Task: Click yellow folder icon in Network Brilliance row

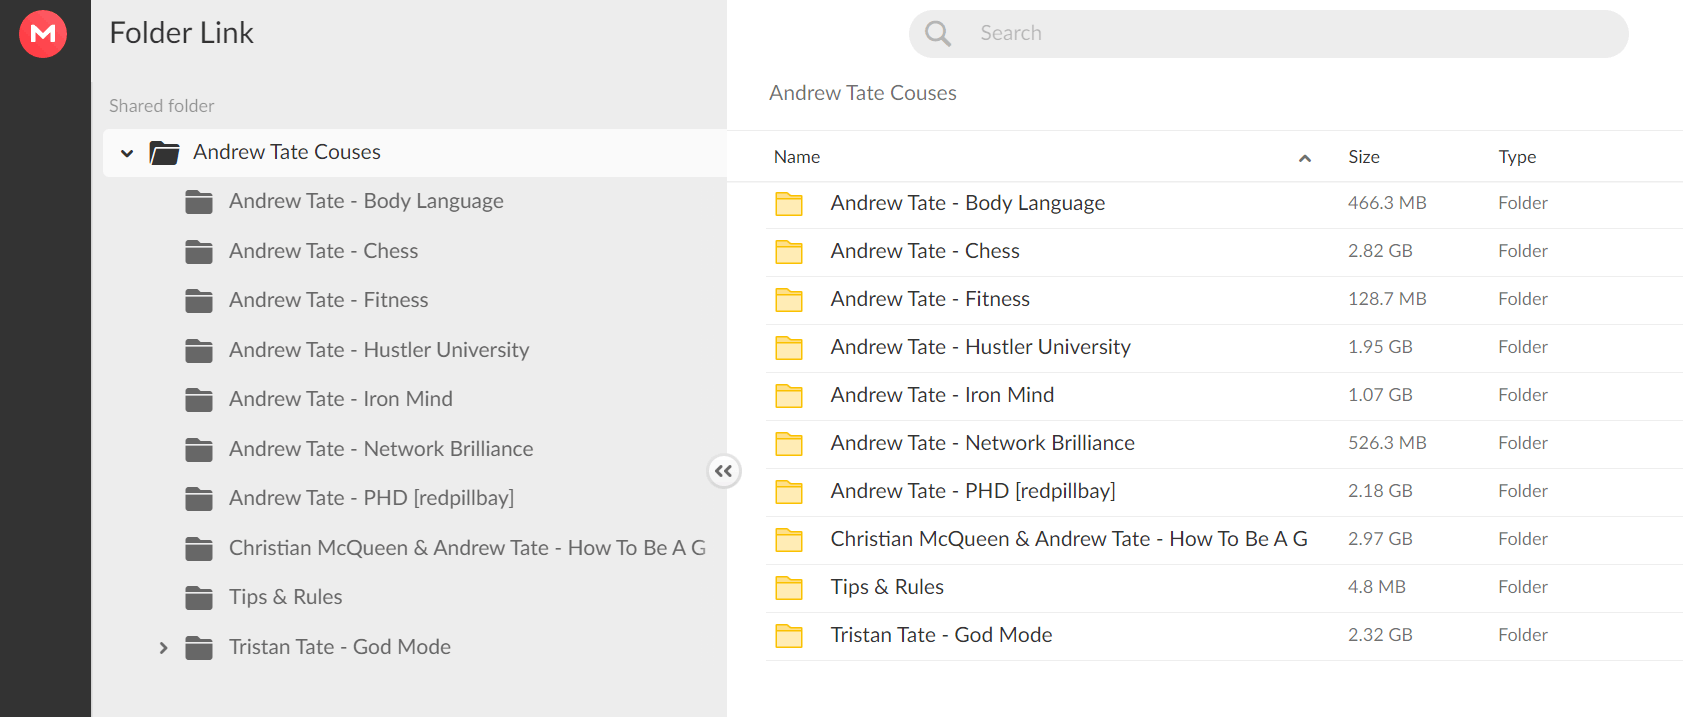Action: pyautogui.click(x=789, y=444)
